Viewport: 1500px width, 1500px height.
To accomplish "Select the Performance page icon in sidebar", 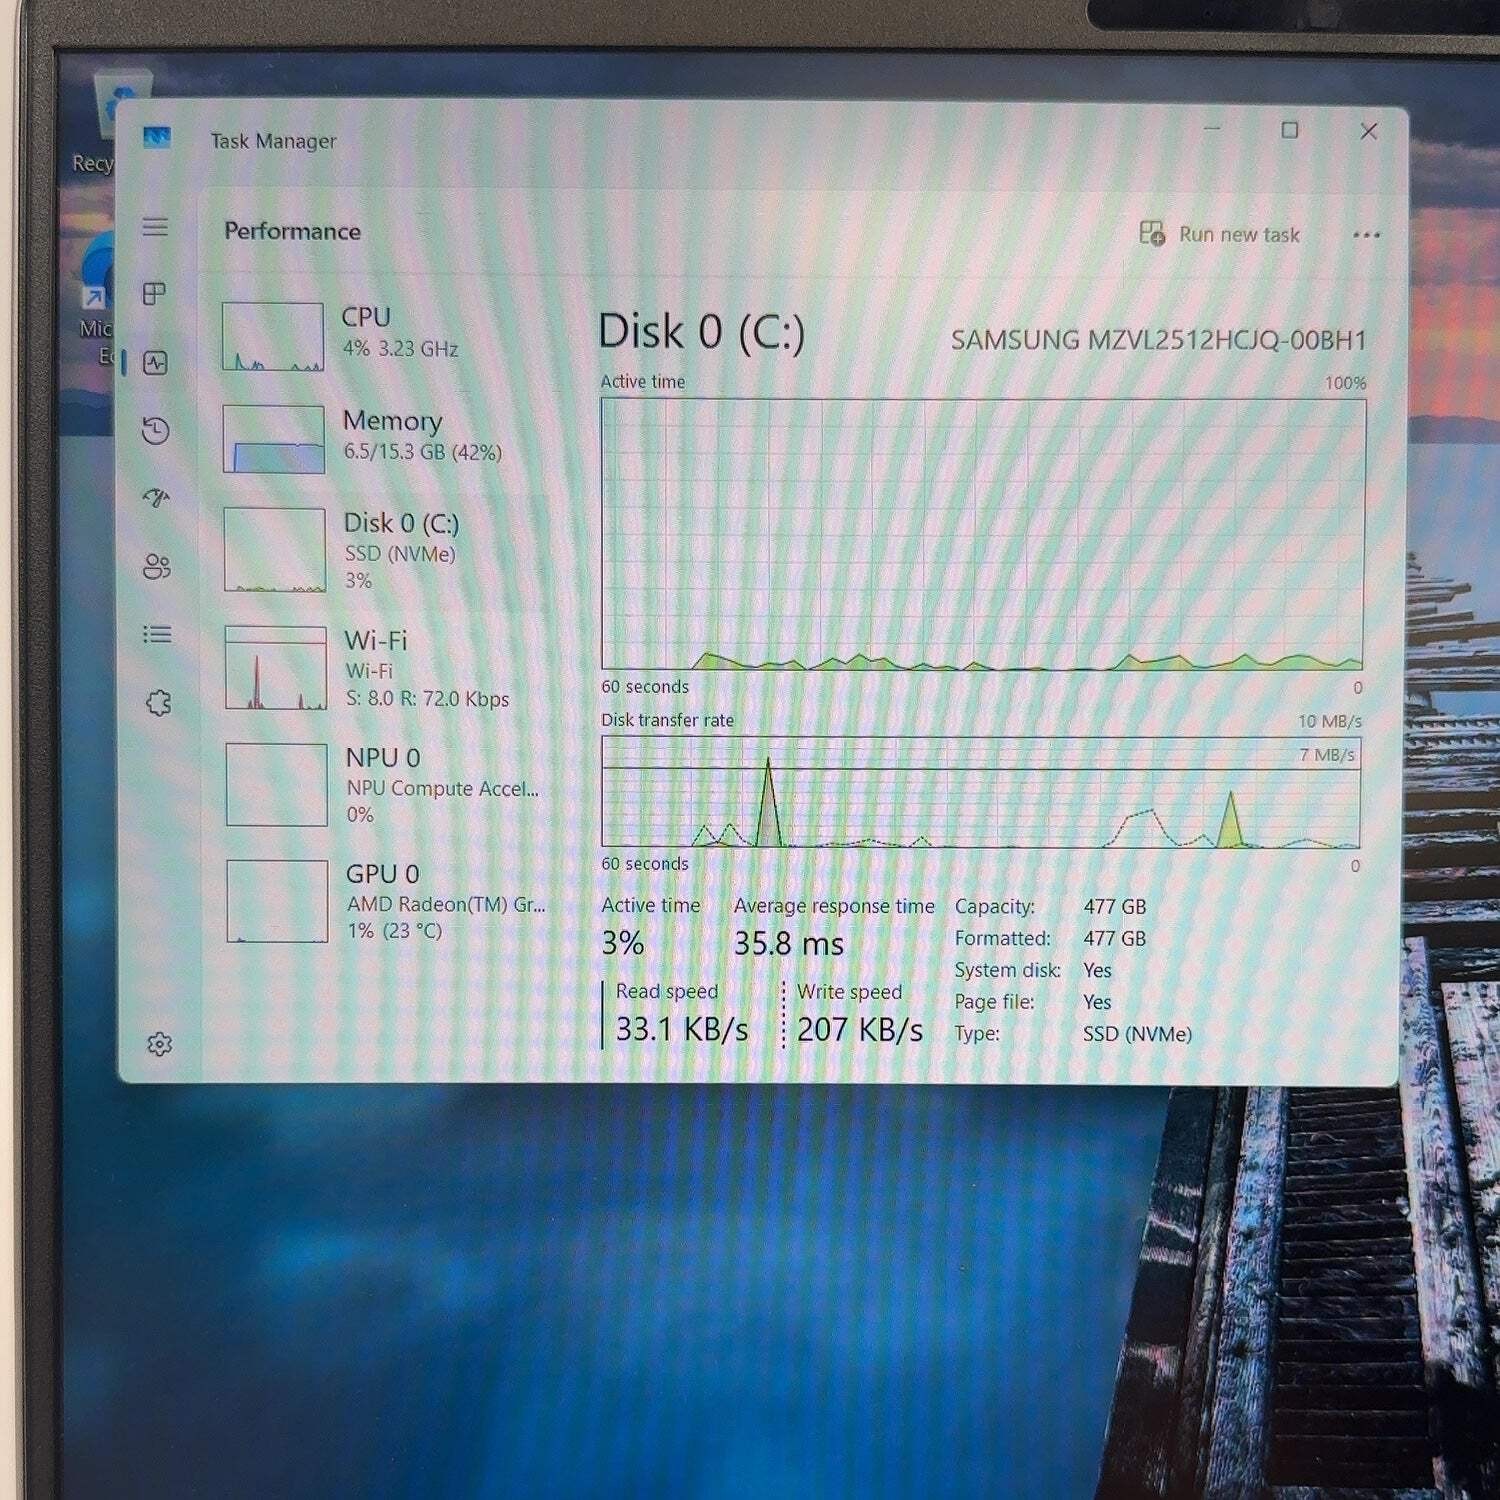I will 156,362.
